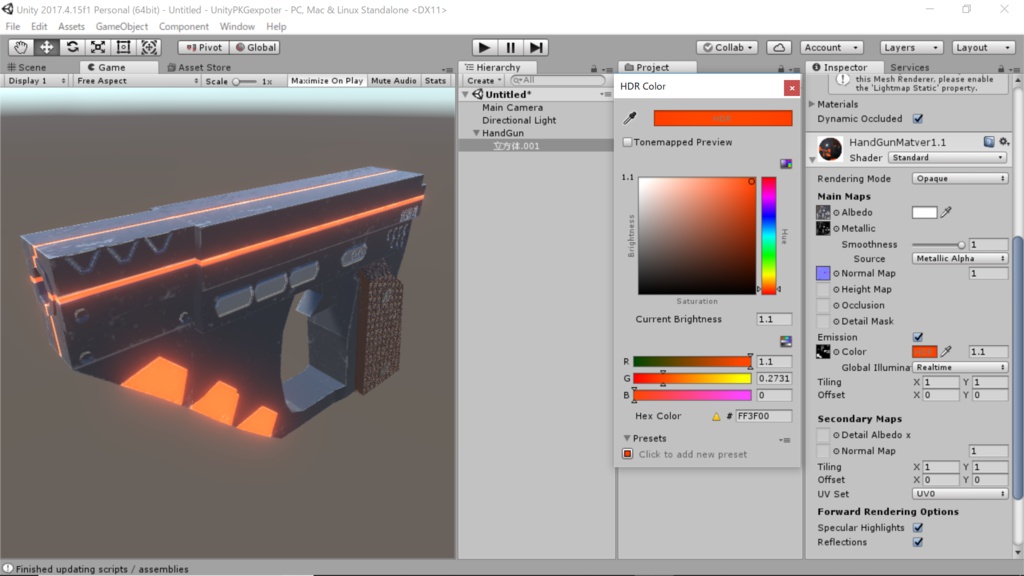Collapse the HandGun hierarchy item
Viewport: 1024px width, 576px height.
(476, 133)
